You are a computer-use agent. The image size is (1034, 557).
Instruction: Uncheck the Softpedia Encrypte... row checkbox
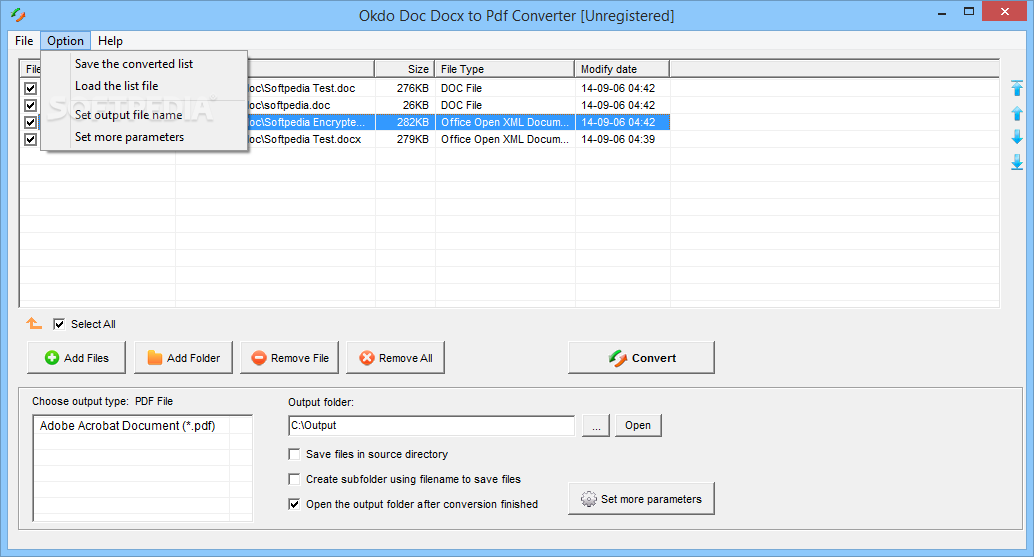[30, 123]
